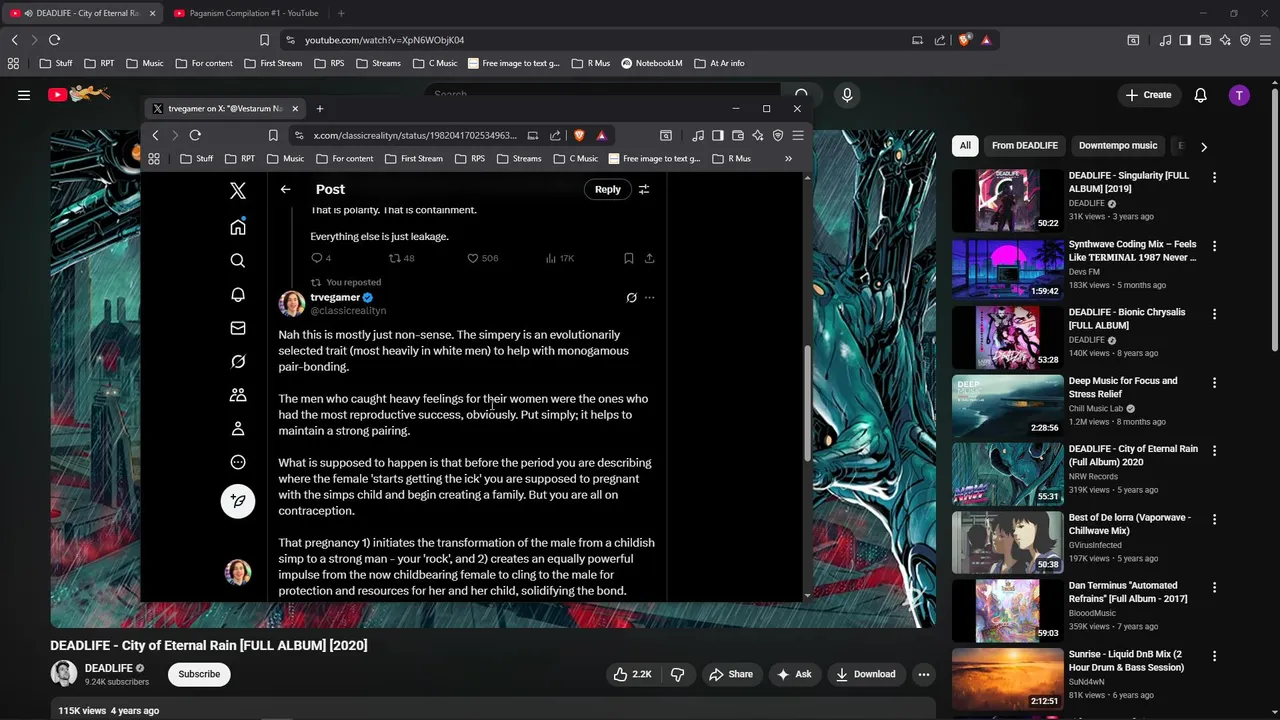Open NotebookLM bookmark in rear browser

651,63
